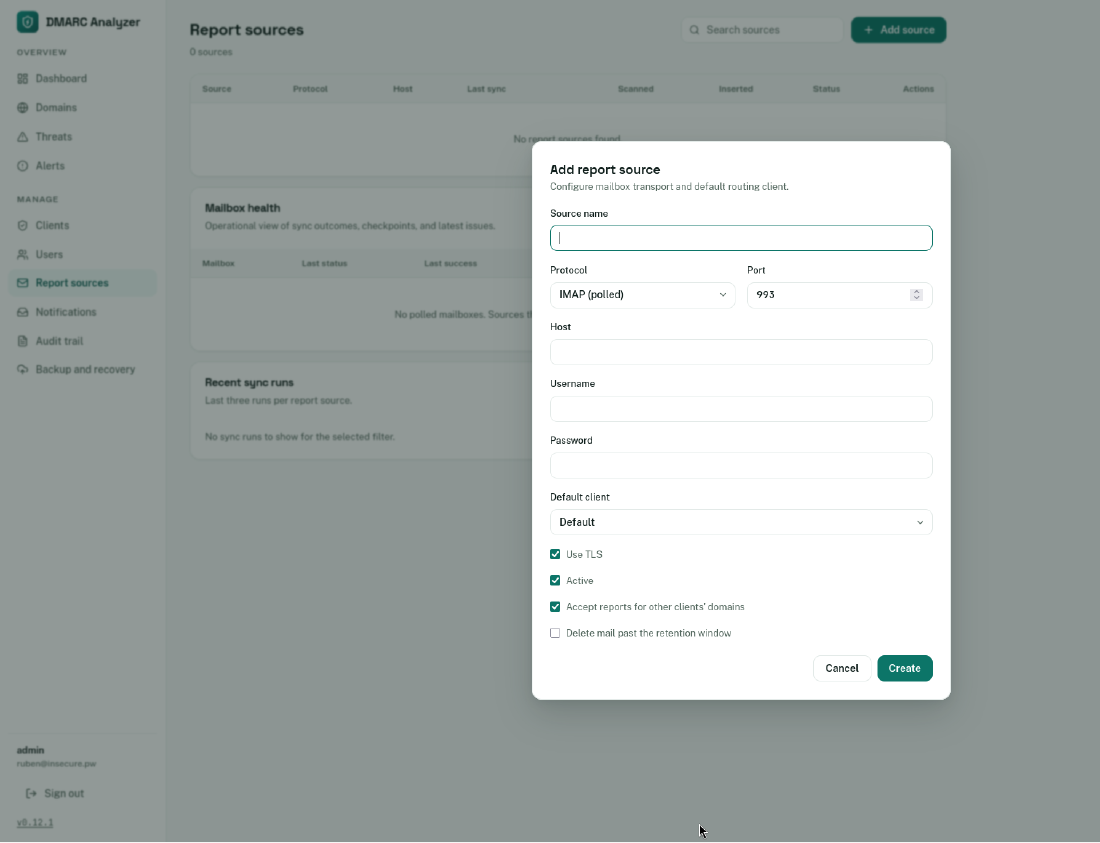Click the Sign out arrow icon
This screenshot has height=843, width=1100.
coord(31,794)
